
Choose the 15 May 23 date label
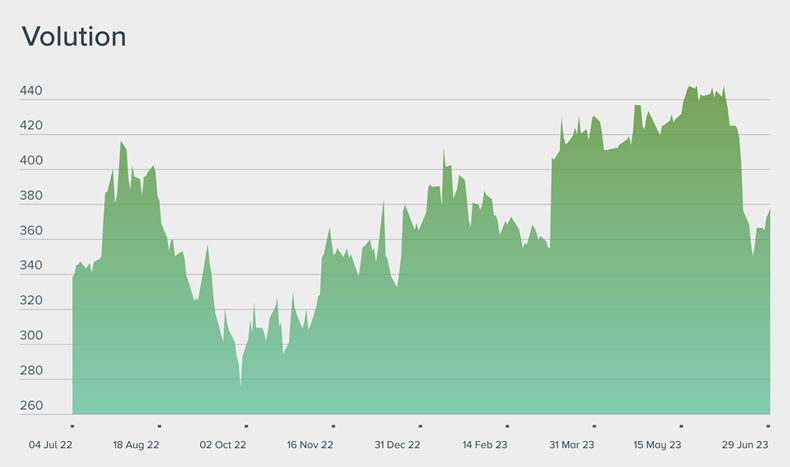(x=658, y=444)
